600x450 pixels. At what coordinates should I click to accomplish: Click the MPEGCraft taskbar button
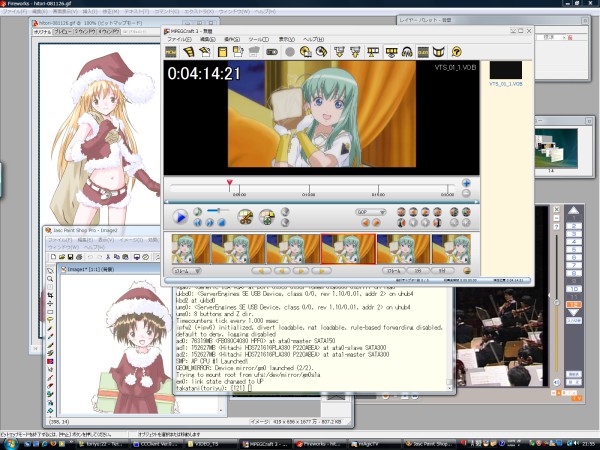[x=266, y=444]
